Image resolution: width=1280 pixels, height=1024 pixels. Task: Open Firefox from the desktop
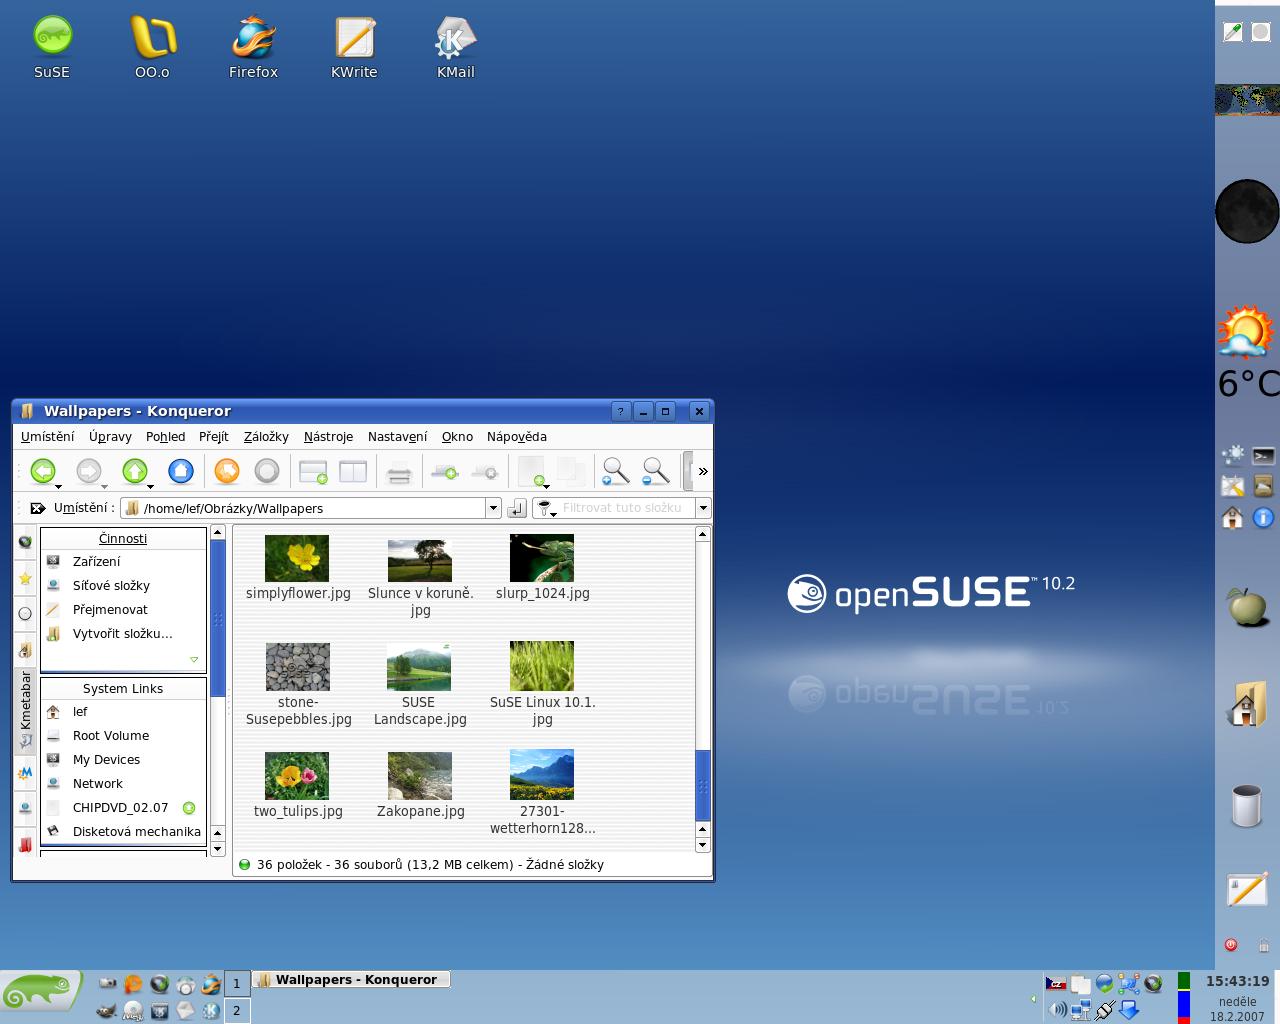click(x=253, y=46)
